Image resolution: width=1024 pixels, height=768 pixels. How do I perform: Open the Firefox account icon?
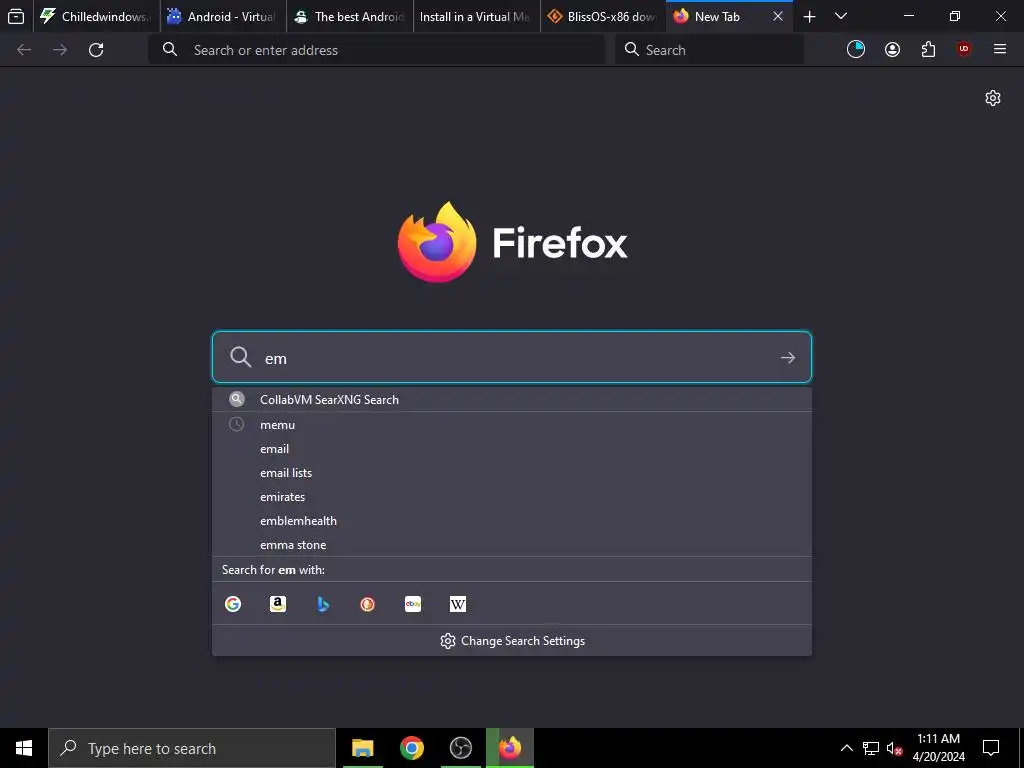coord(892,50)
